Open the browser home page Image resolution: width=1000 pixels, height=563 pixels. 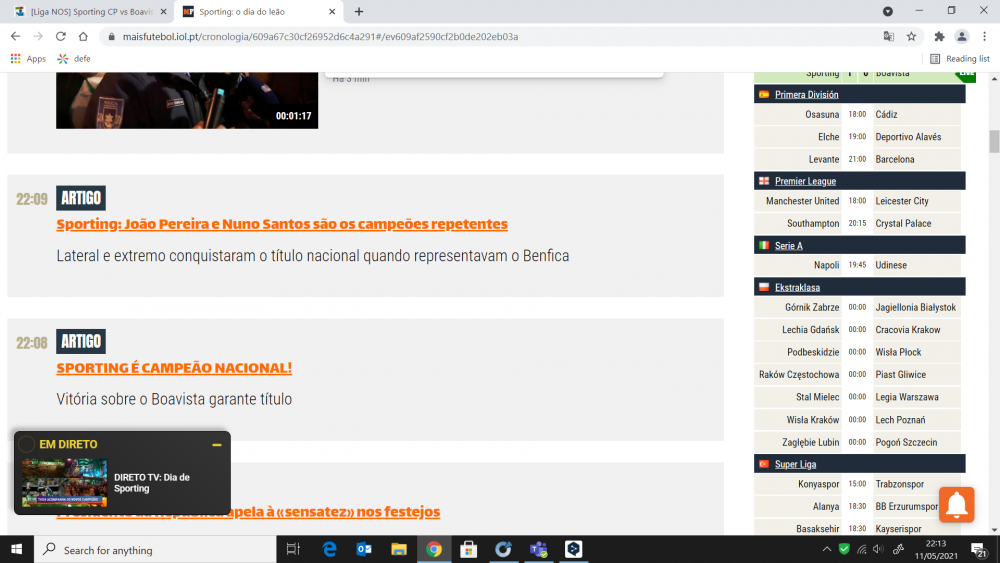[83, 36]
